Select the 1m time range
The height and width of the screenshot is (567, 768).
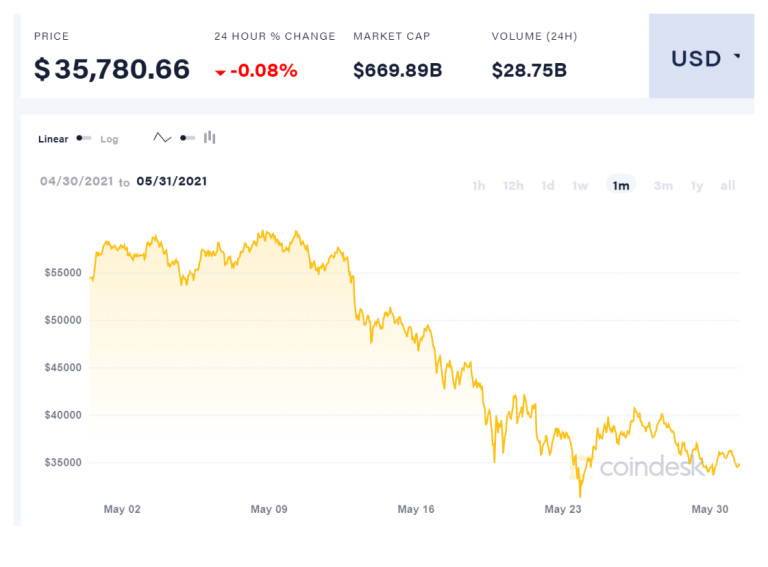coord(621,185)
